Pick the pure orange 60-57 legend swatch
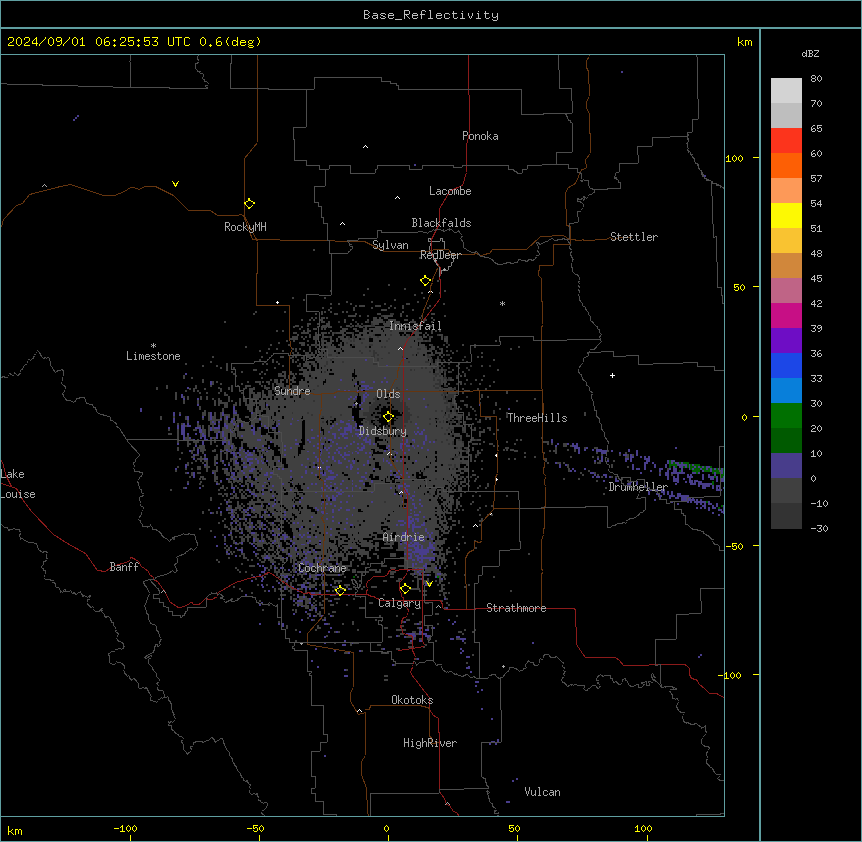The image size is (862, 842). (786, 165)
